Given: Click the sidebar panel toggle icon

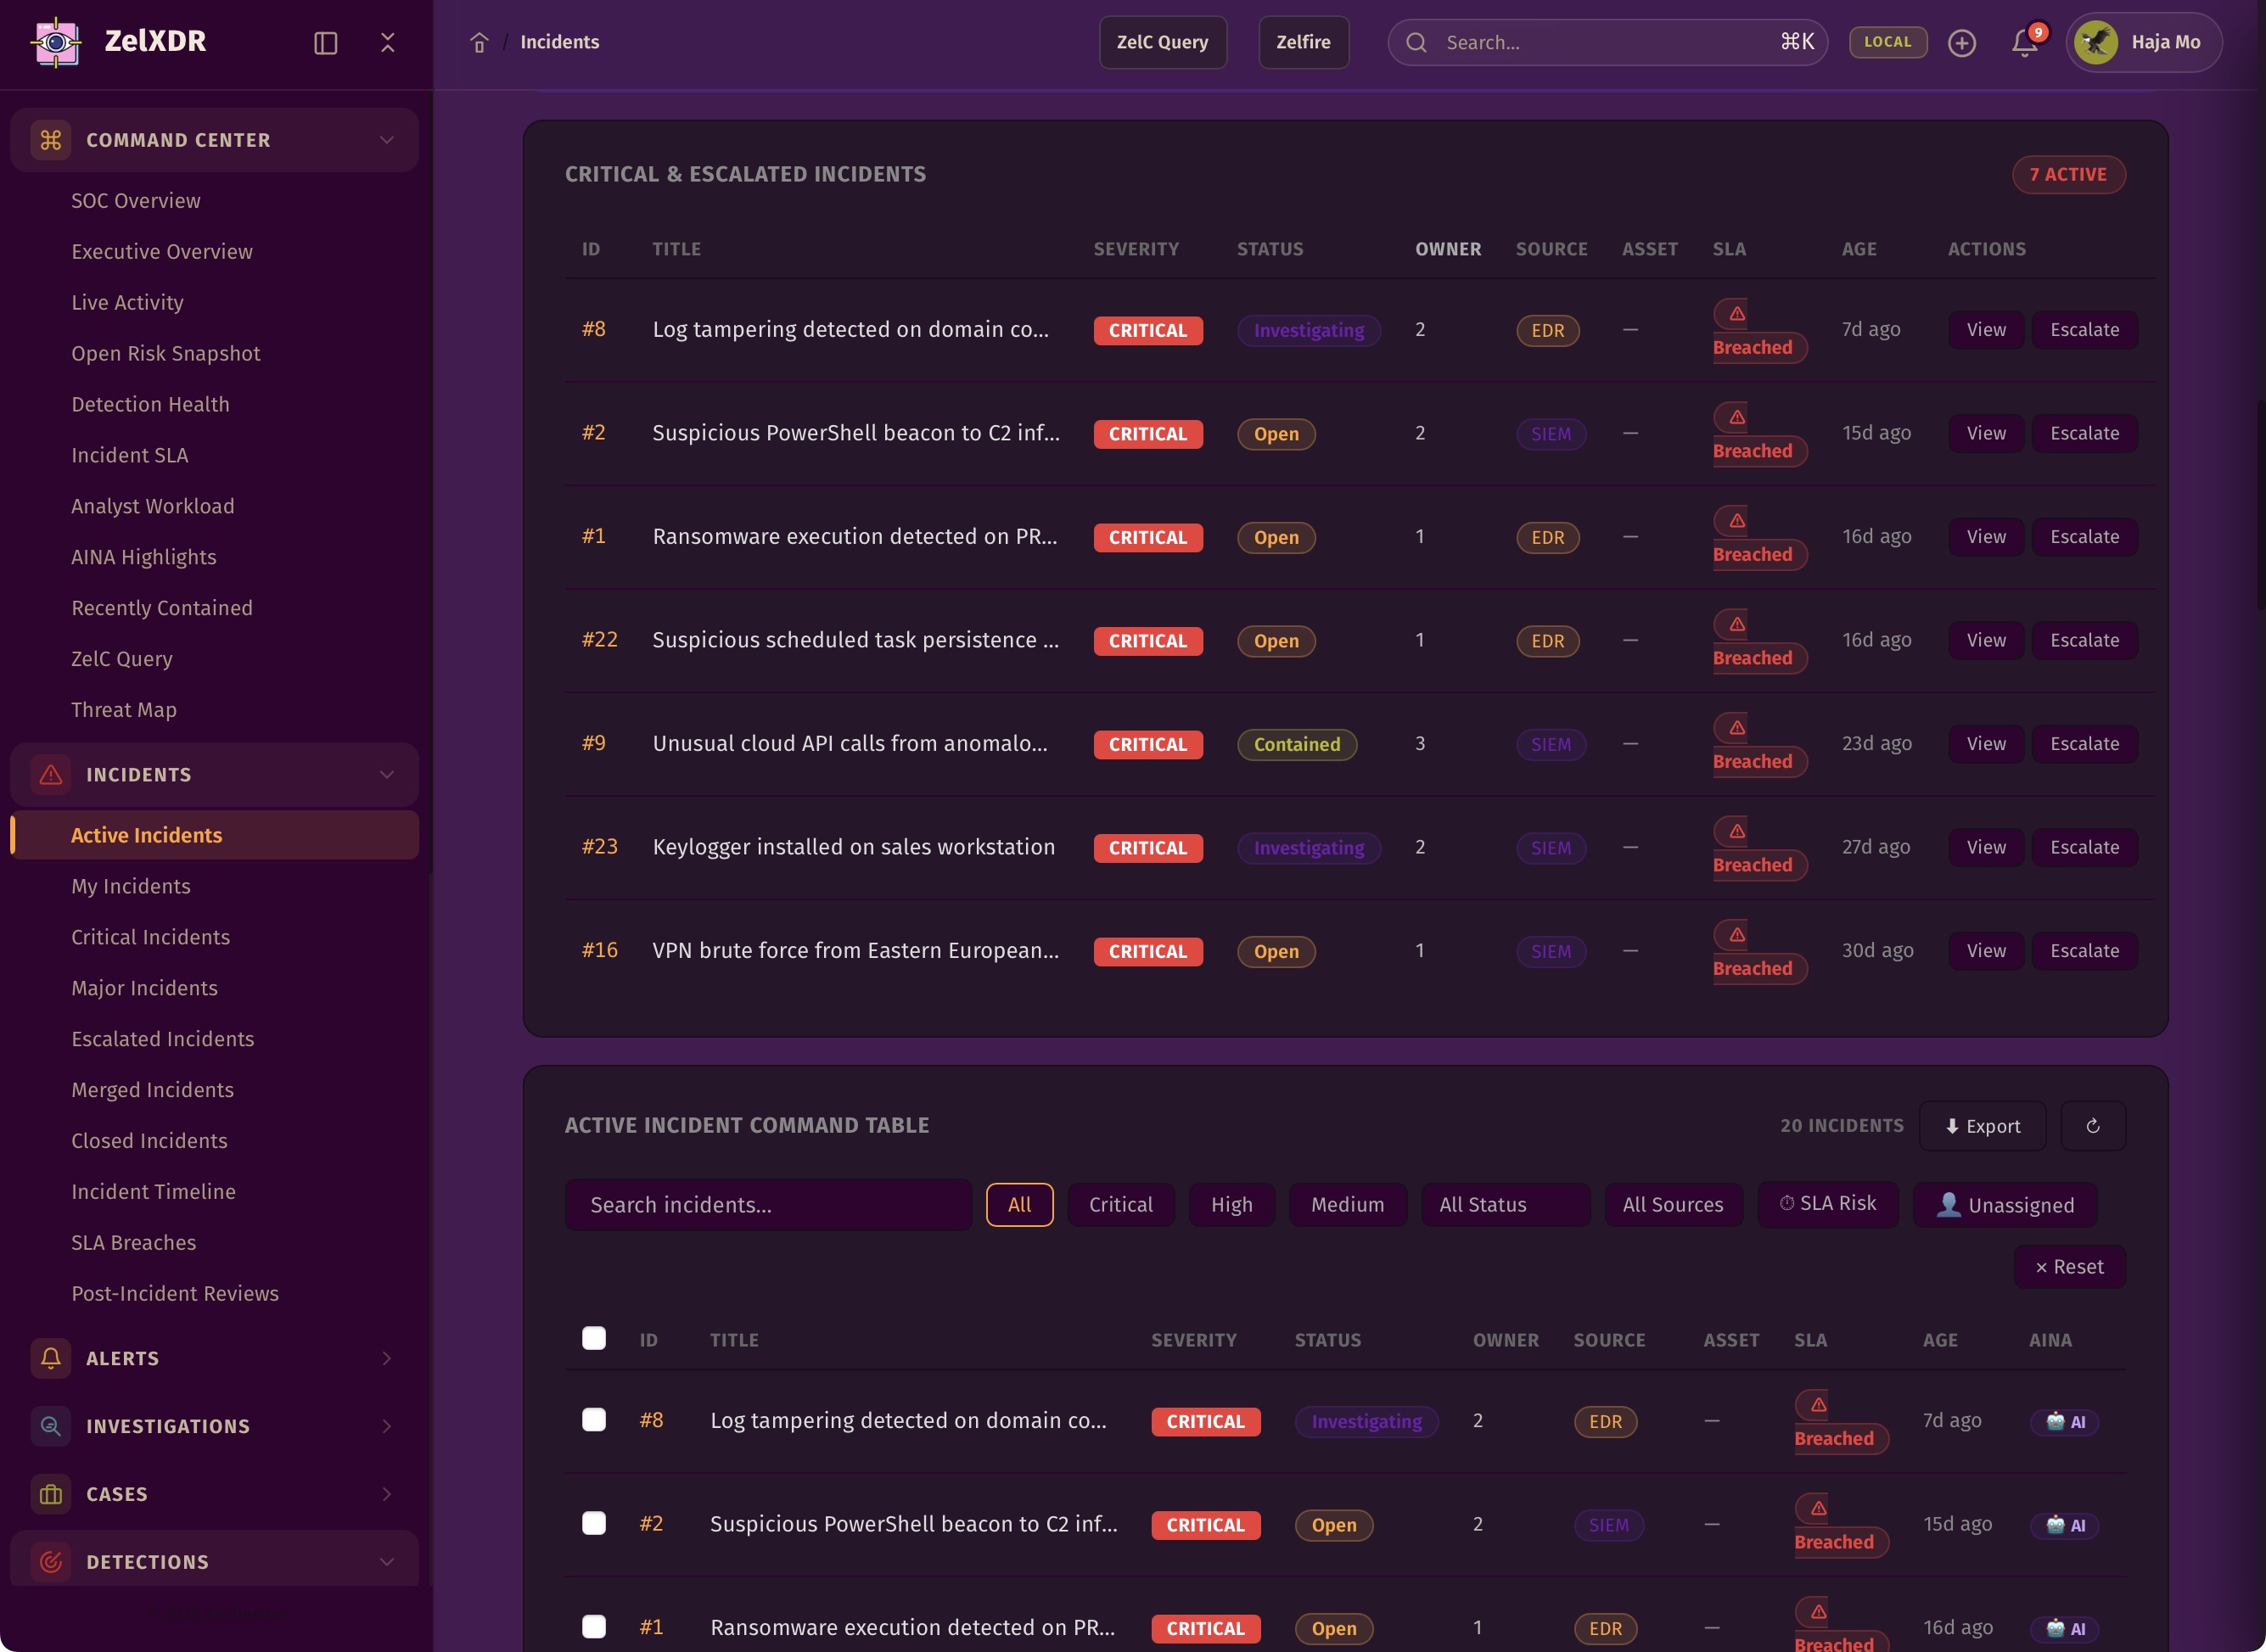Looking at the screenshot, I should (325, 43).
